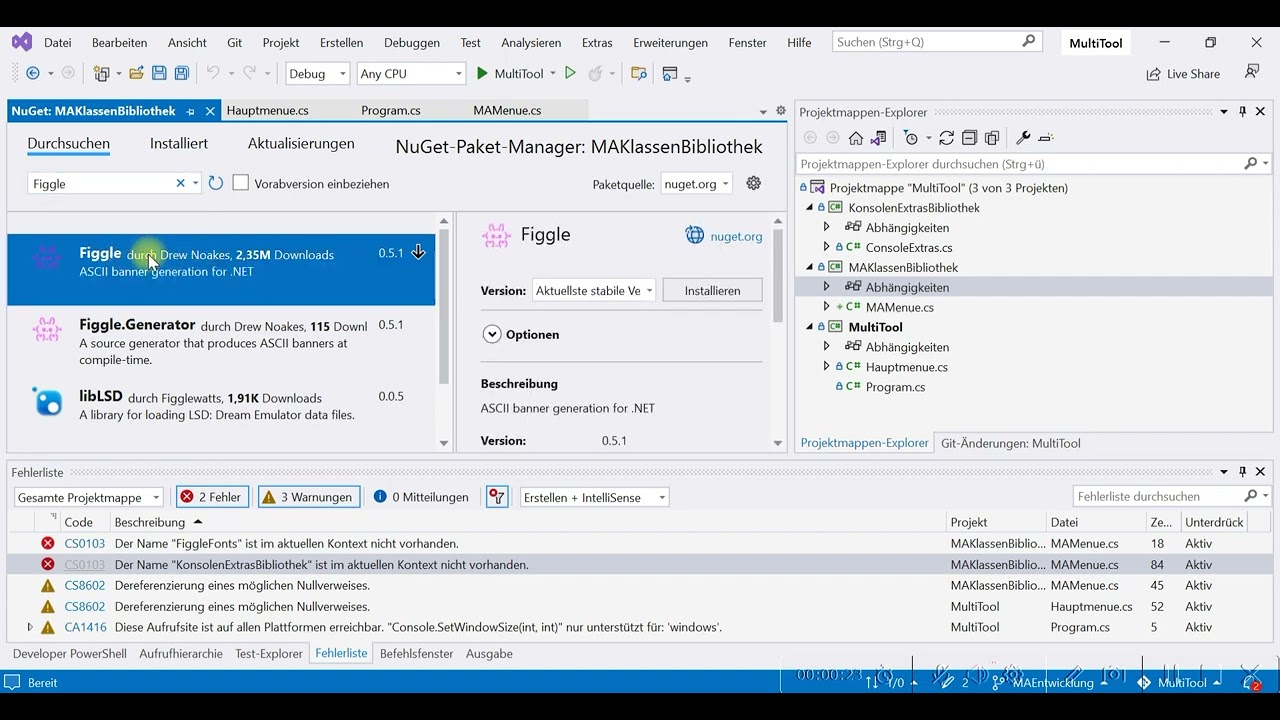
Task: Collapse all nodes in Projektmappen-Explorer
Action: click(x=969, y=138)
